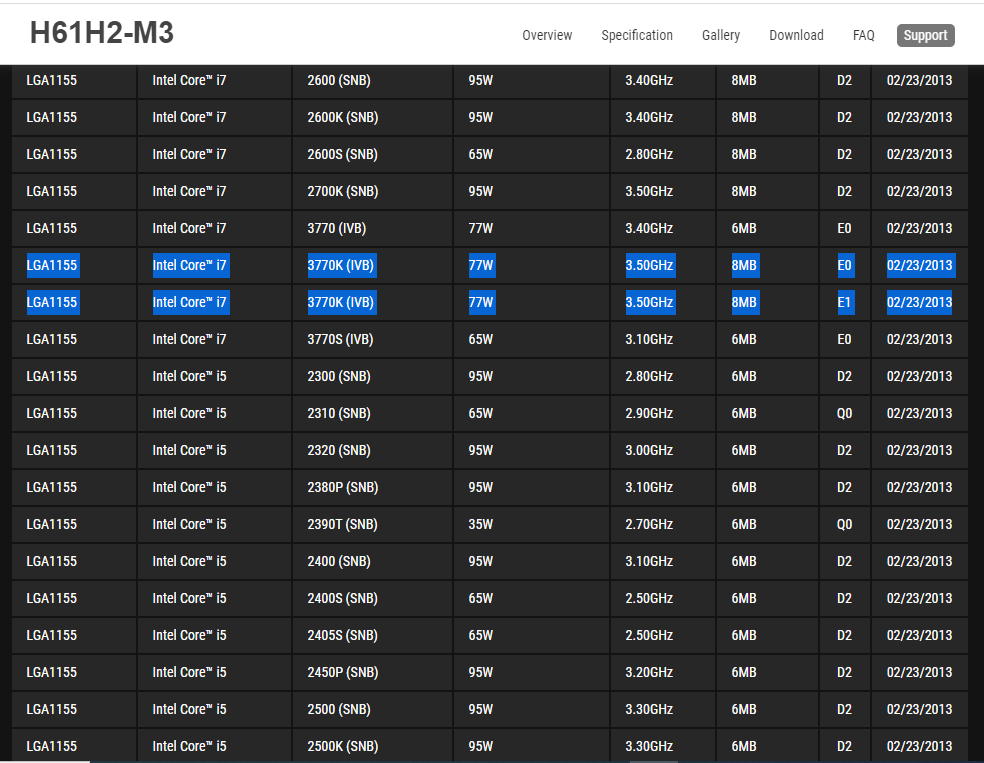Click the 3770S (IVB) model cell
Viewport: 984px width, 763px height.
340,339
